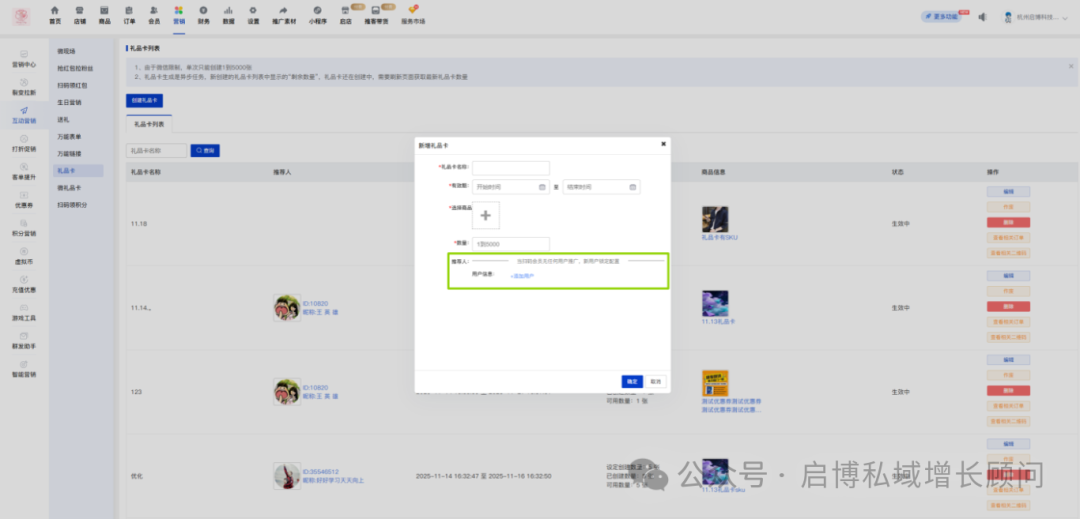The image size is (1080, 519).
Task: Click the 数量 input field
Action: (510, 244)
